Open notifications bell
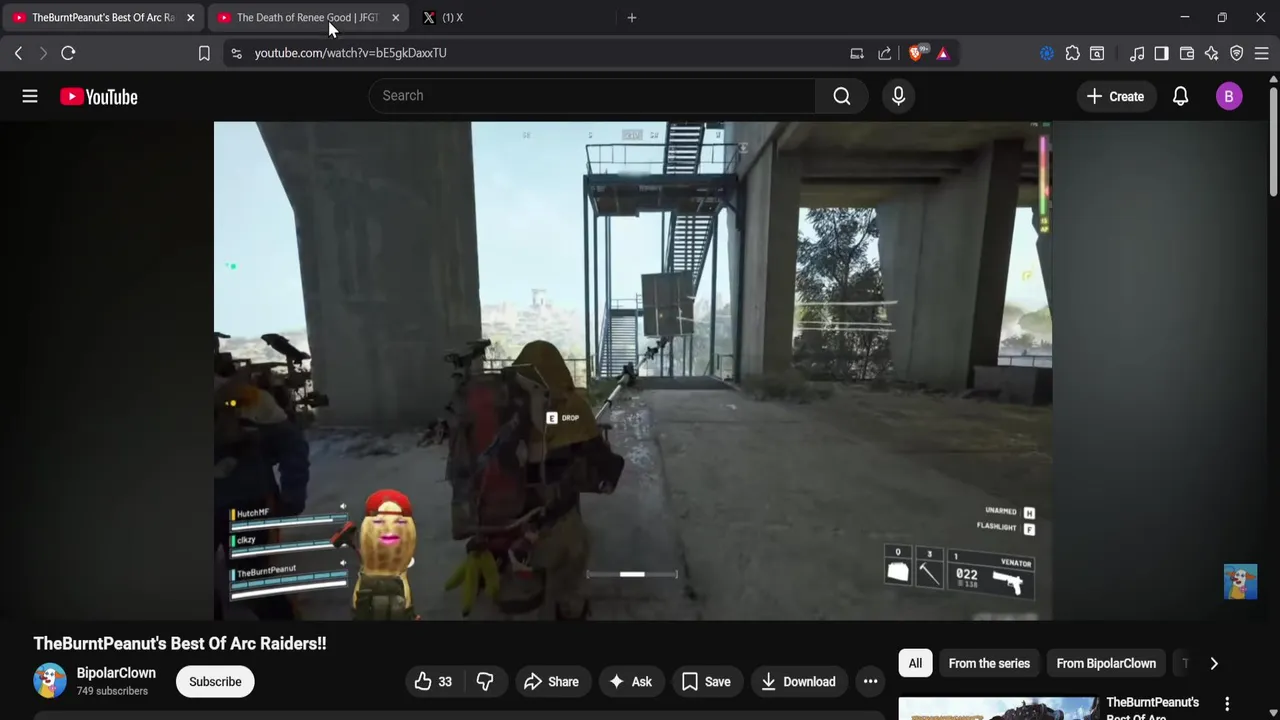1280x720 pixels. point(1181,96)
